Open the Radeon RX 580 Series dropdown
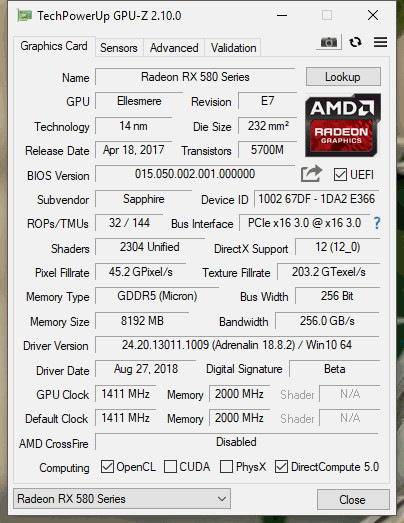 122,499
